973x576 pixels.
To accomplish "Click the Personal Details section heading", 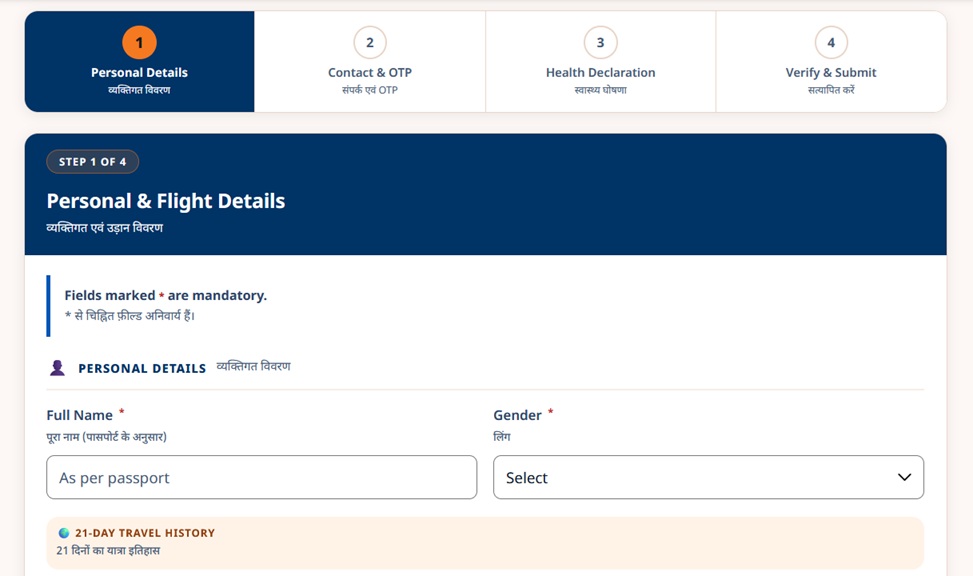I will 142,368.
